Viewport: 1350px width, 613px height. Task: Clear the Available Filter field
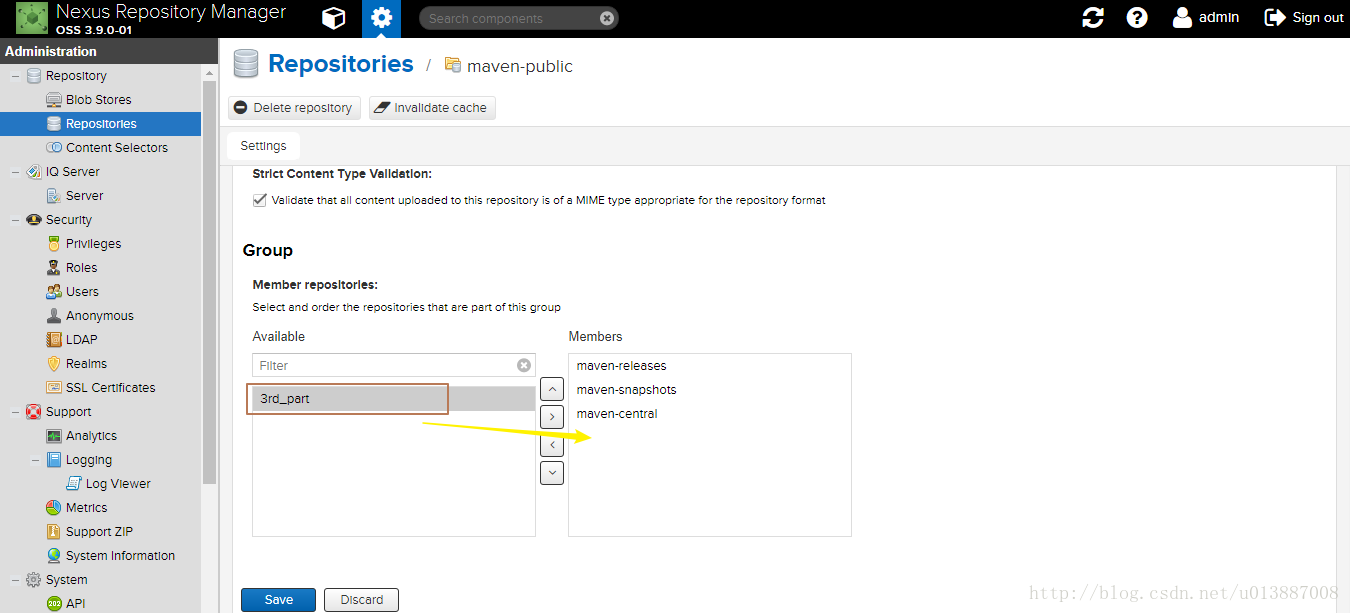(x=524, y=365)
